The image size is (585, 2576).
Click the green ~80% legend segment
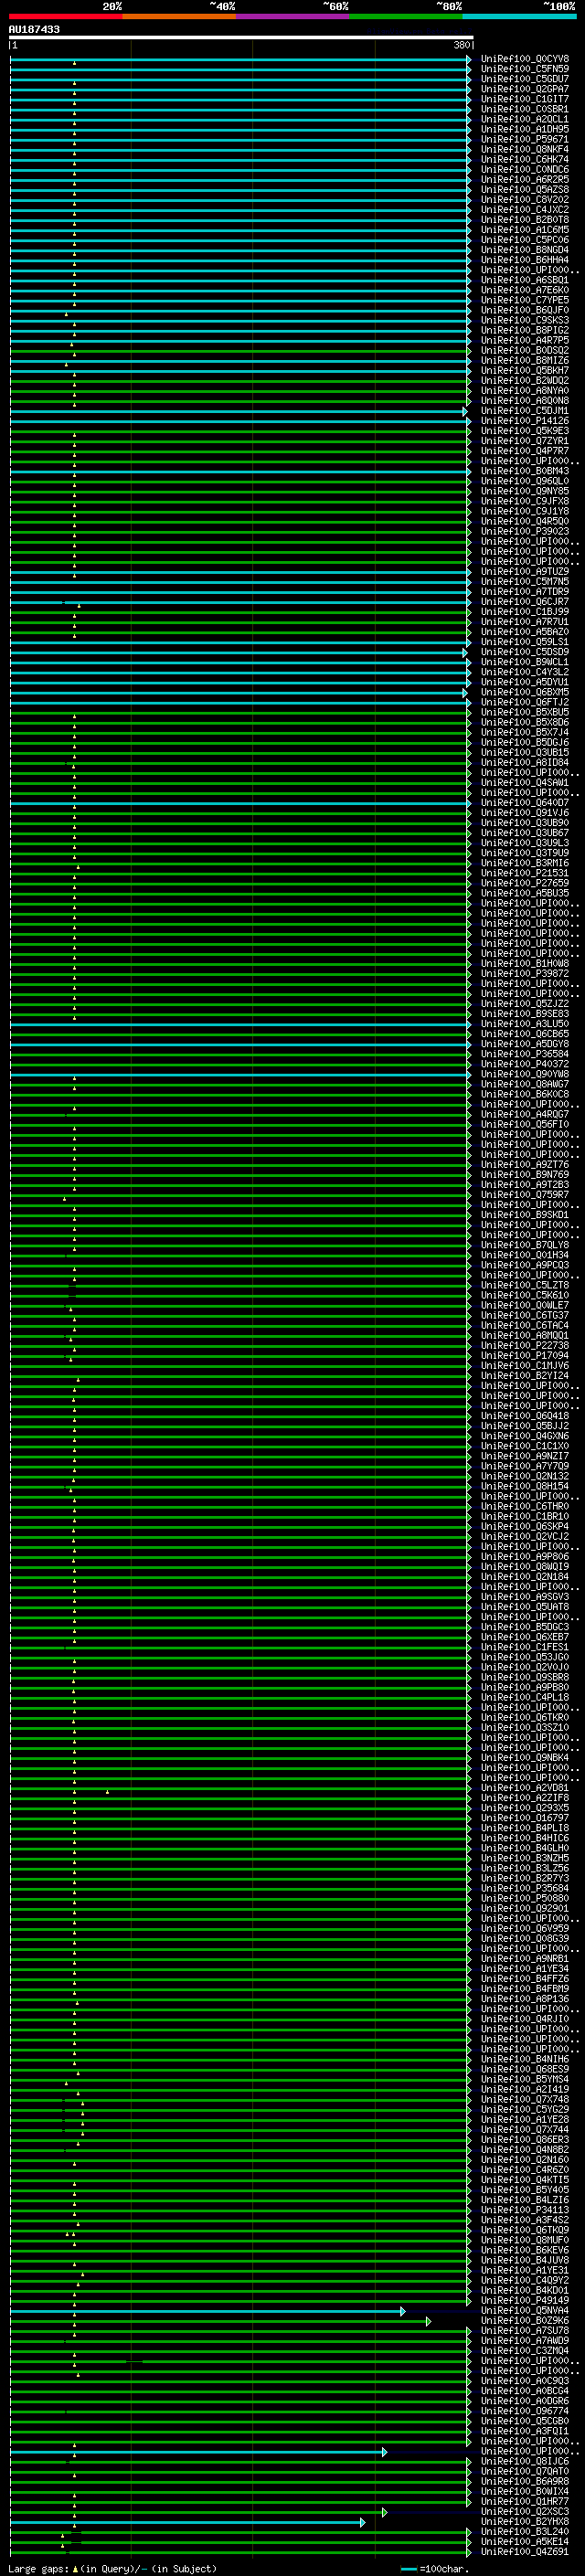[x=406, y=17]
